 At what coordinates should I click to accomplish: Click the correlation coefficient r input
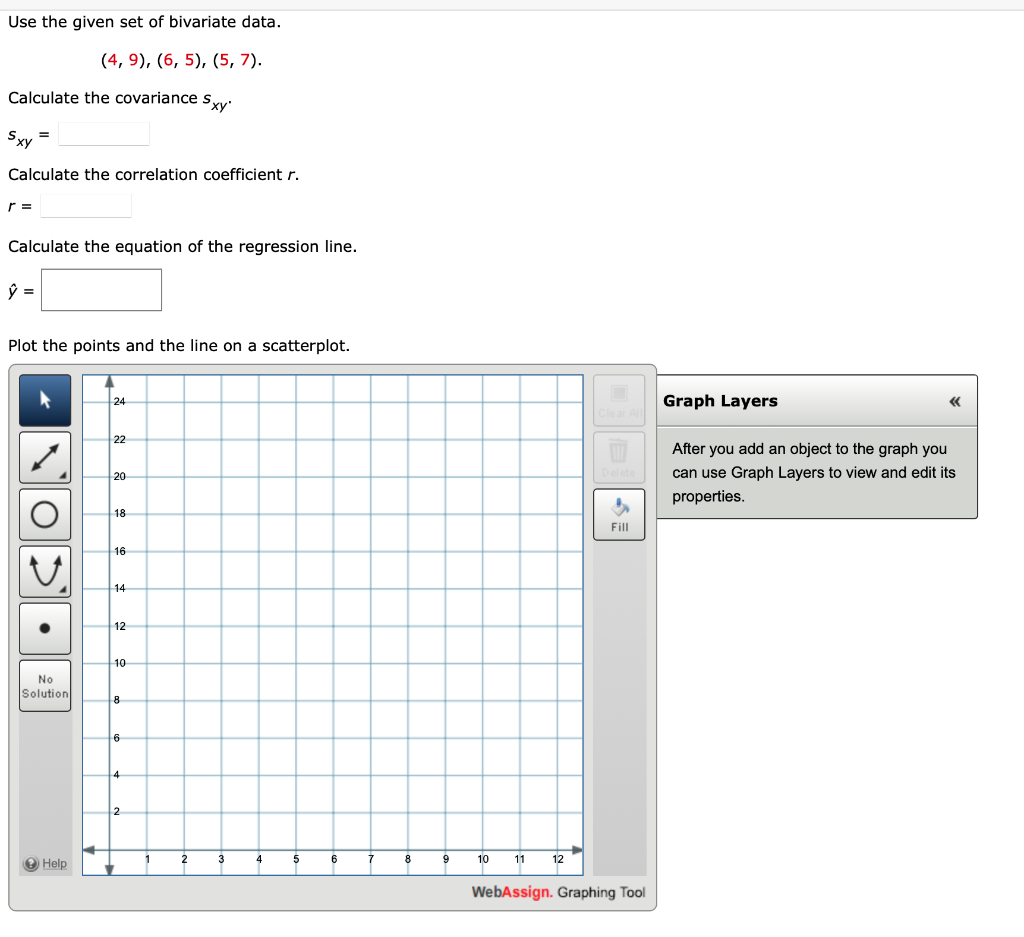click(x=86, y=206)
